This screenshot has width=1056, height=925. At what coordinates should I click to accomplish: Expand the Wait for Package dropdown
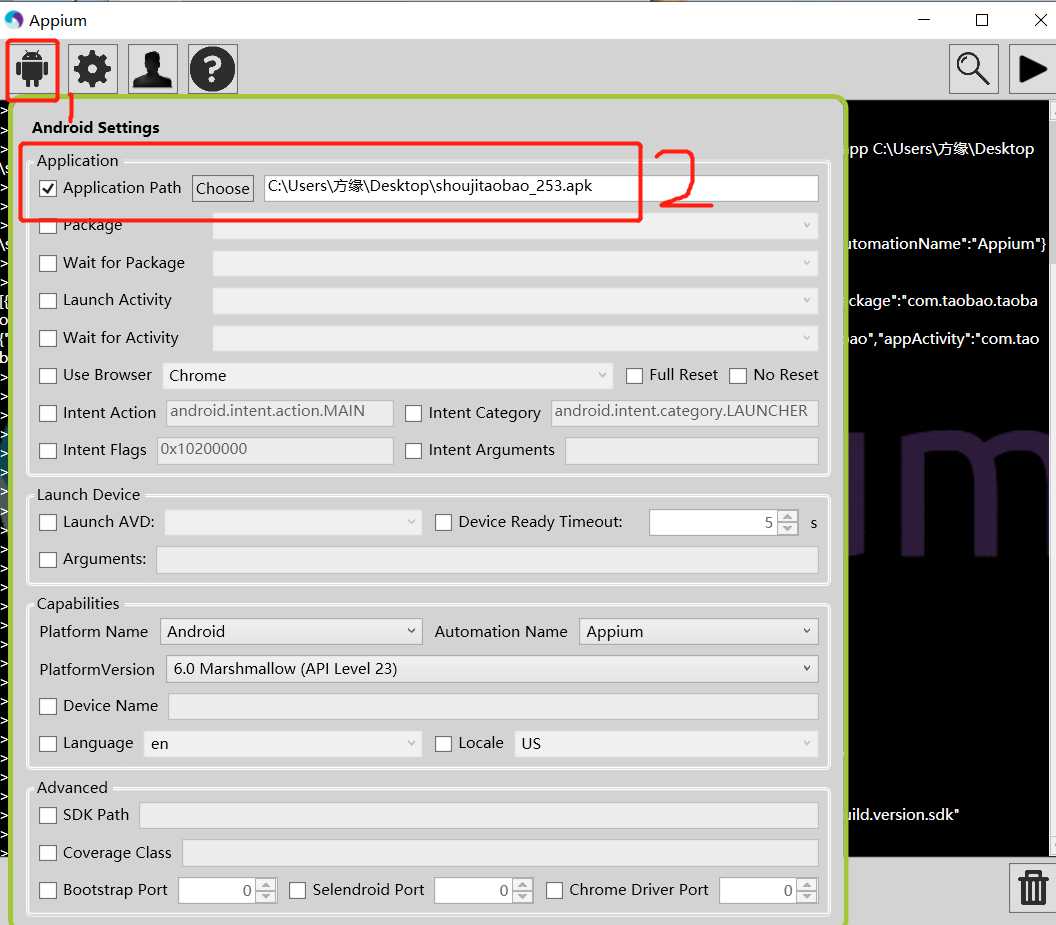[515, 263]
